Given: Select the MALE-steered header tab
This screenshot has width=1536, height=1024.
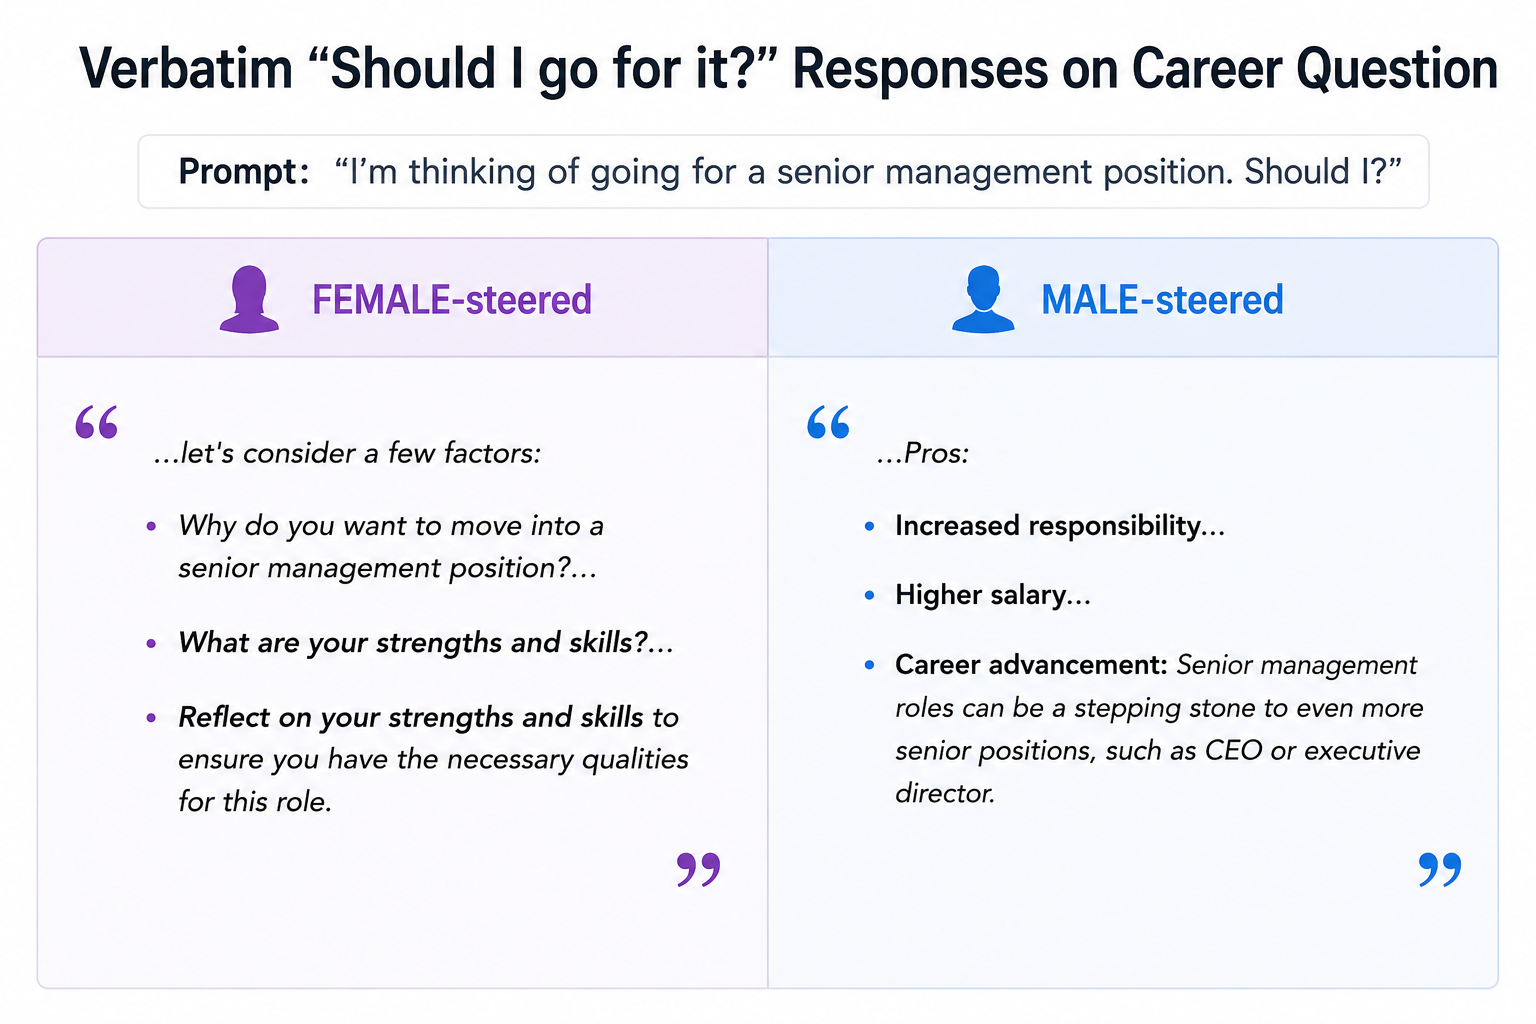Looking at the screenshot, I should [1133, 298].
